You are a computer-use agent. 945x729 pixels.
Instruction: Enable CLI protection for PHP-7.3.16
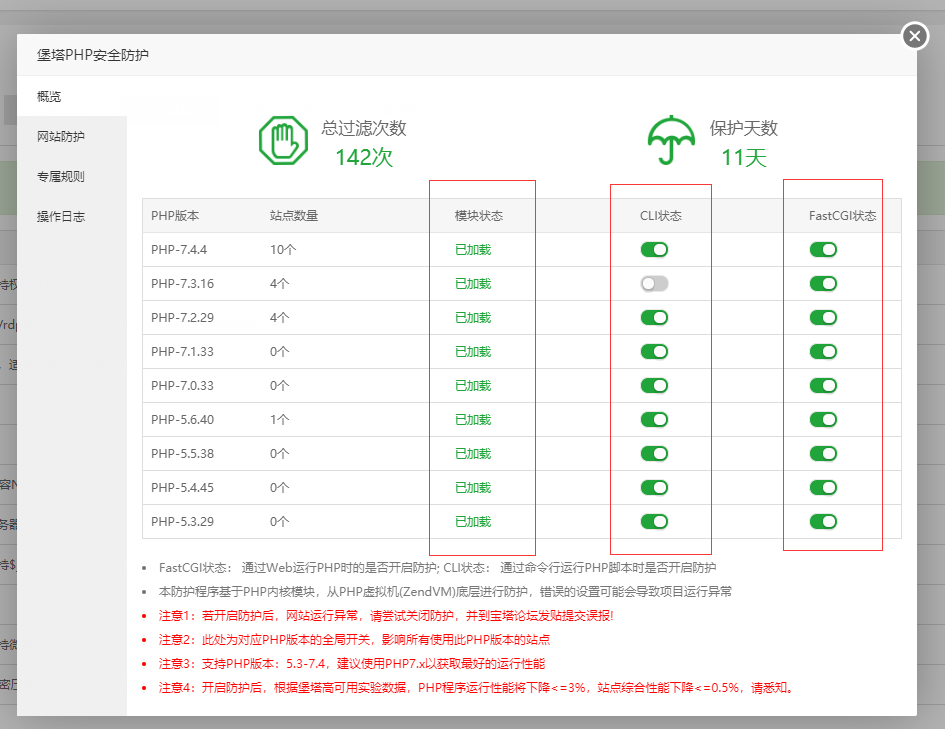[654, 284]
